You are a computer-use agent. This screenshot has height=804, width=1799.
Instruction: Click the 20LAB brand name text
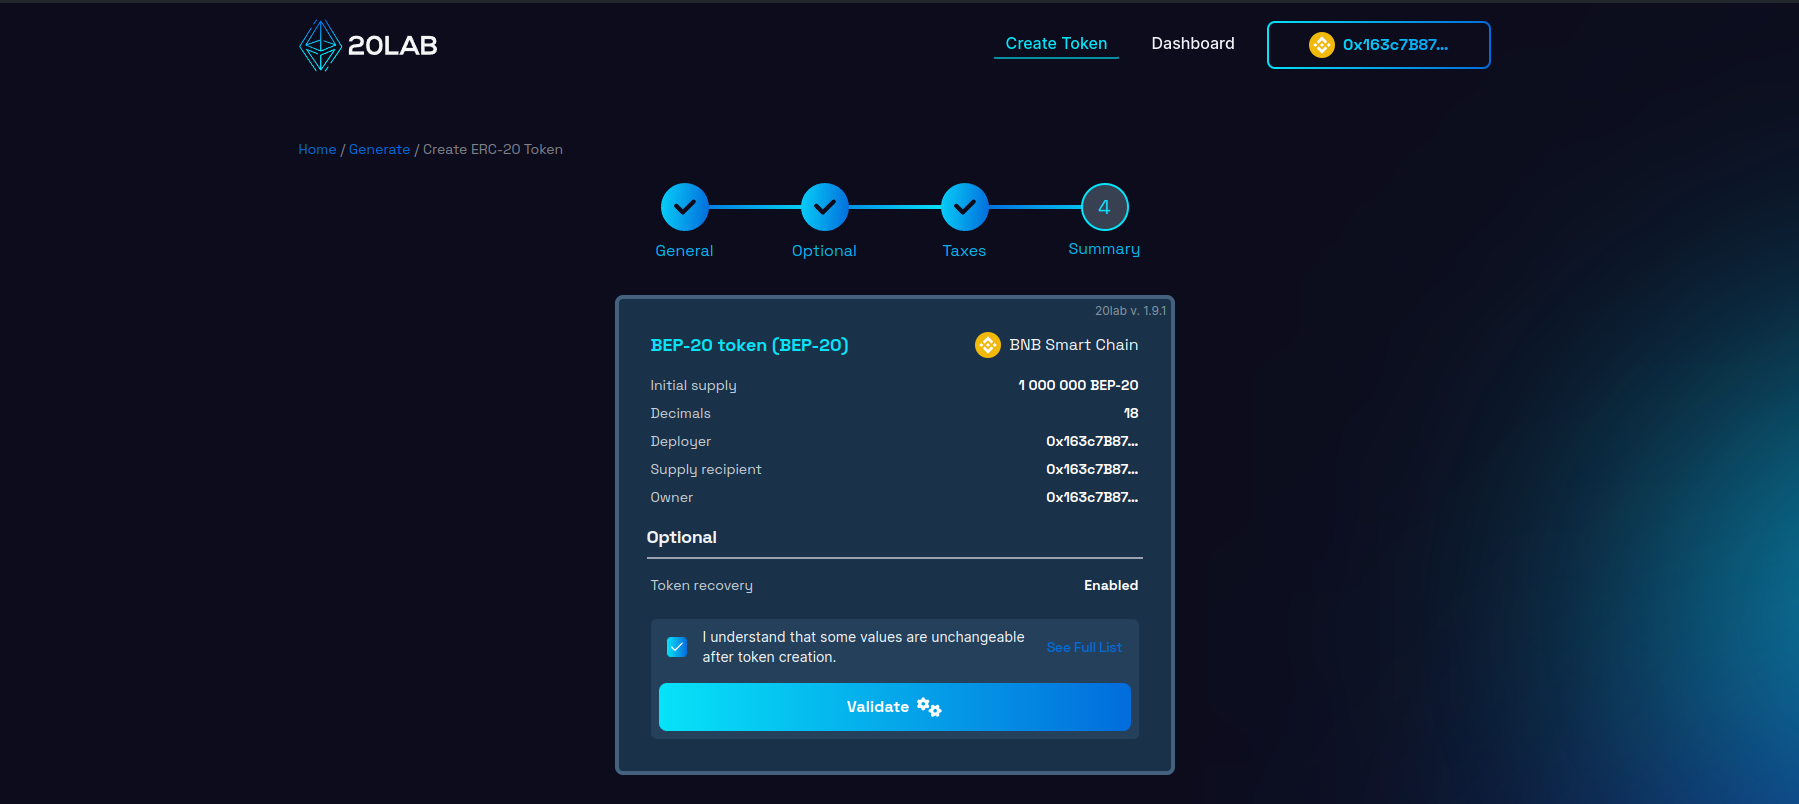point(392,45)
